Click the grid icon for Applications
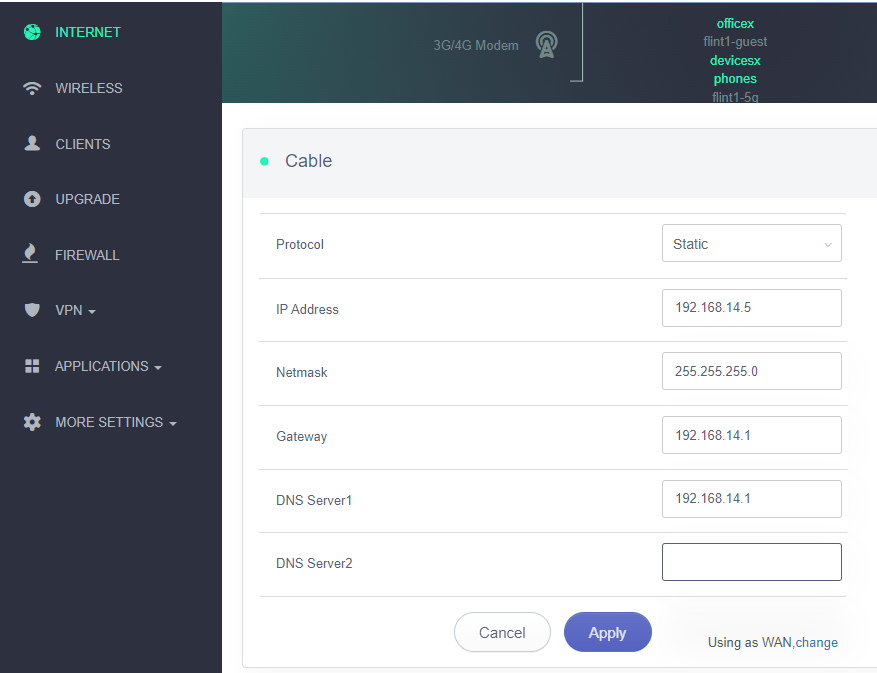This screenshot has width=877, height=673. (x=32, y=366)
